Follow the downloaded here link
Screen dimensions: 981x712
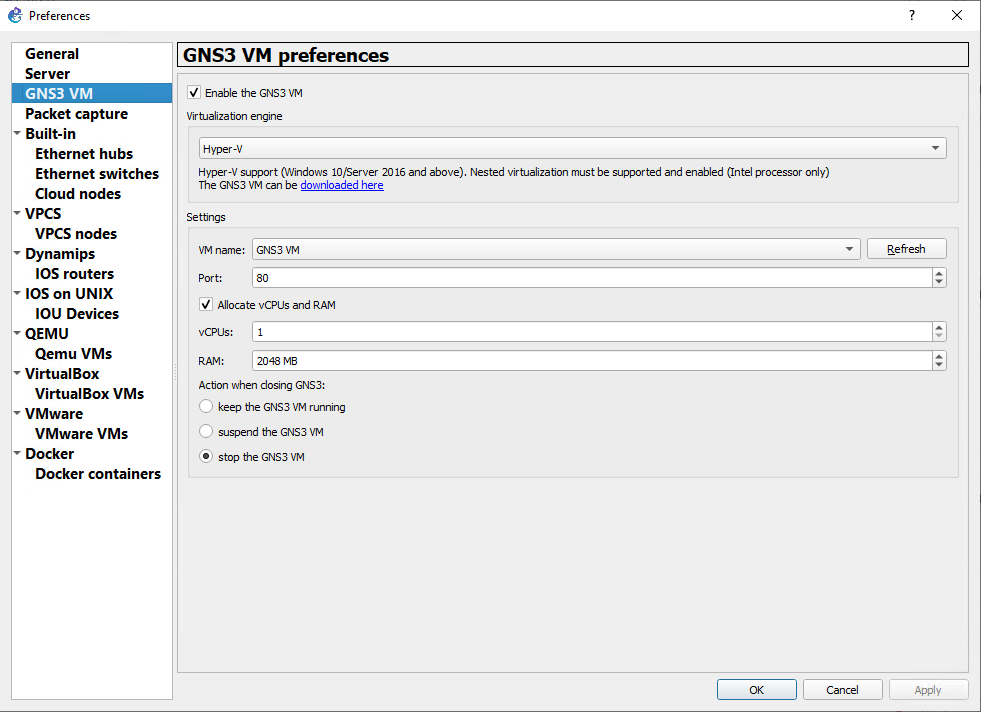point(342,185)
